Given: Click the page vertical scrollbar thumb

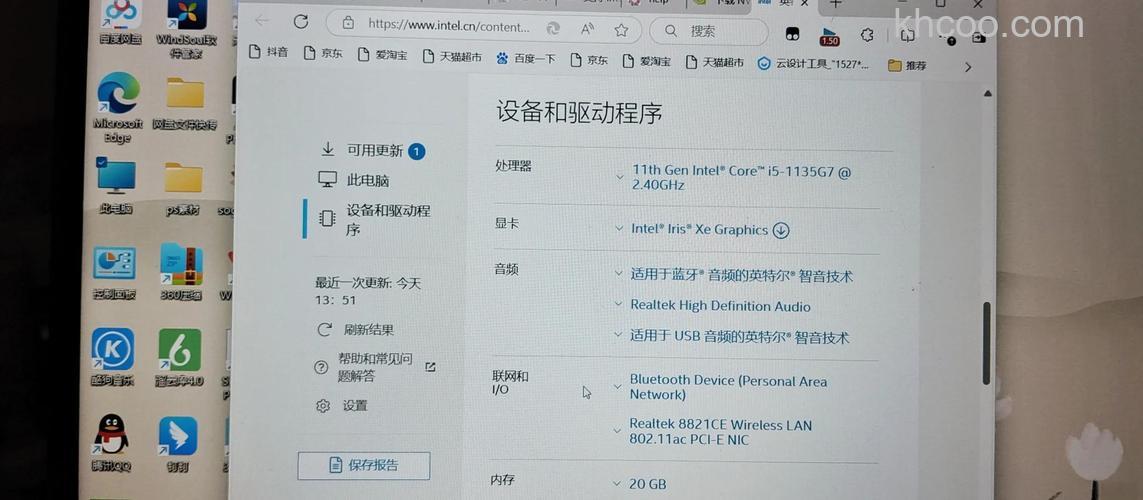Looking at the screenshot, I should coord(986,343).
